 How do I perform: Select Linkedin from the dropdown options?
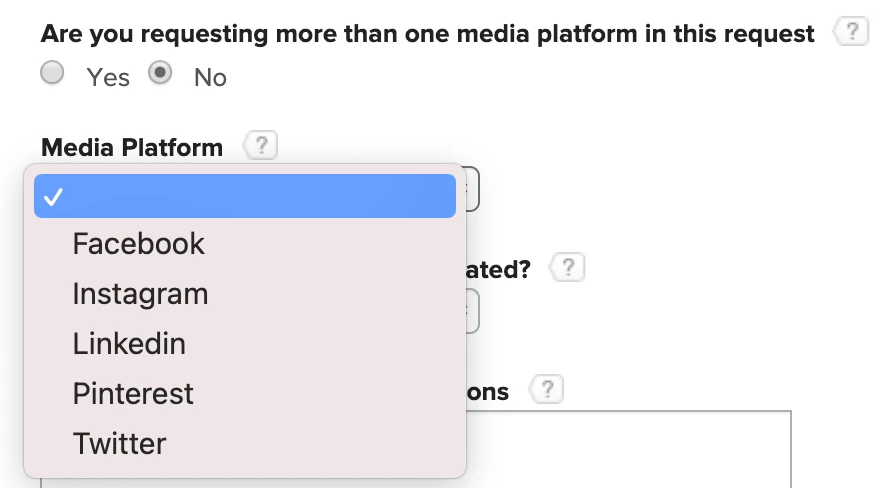point(245,344)
